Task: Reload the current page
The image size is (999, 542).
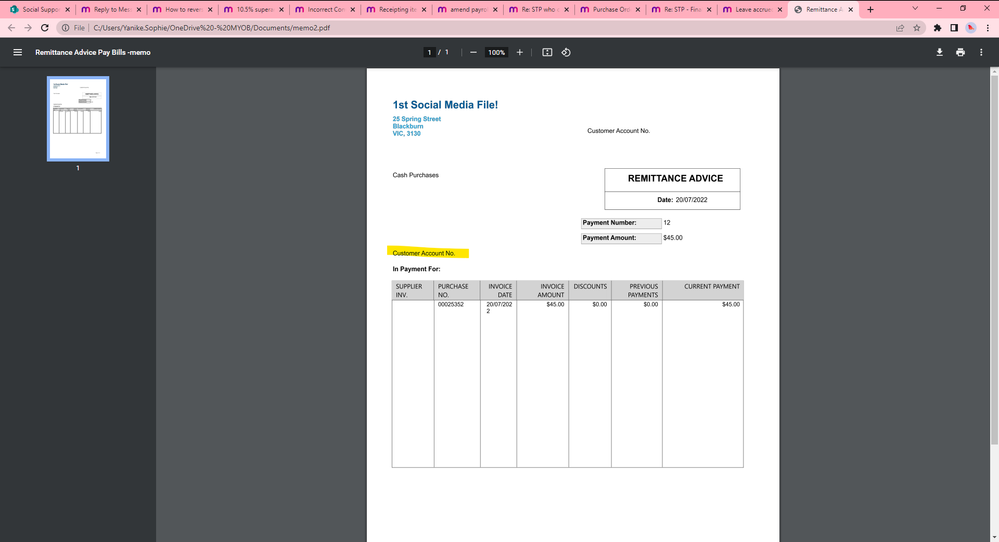Action: (45, 28)
